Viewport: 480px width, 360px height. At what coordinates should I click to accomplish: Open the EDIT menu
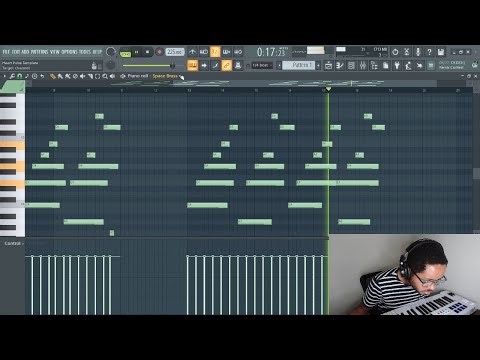pos(16,52)
